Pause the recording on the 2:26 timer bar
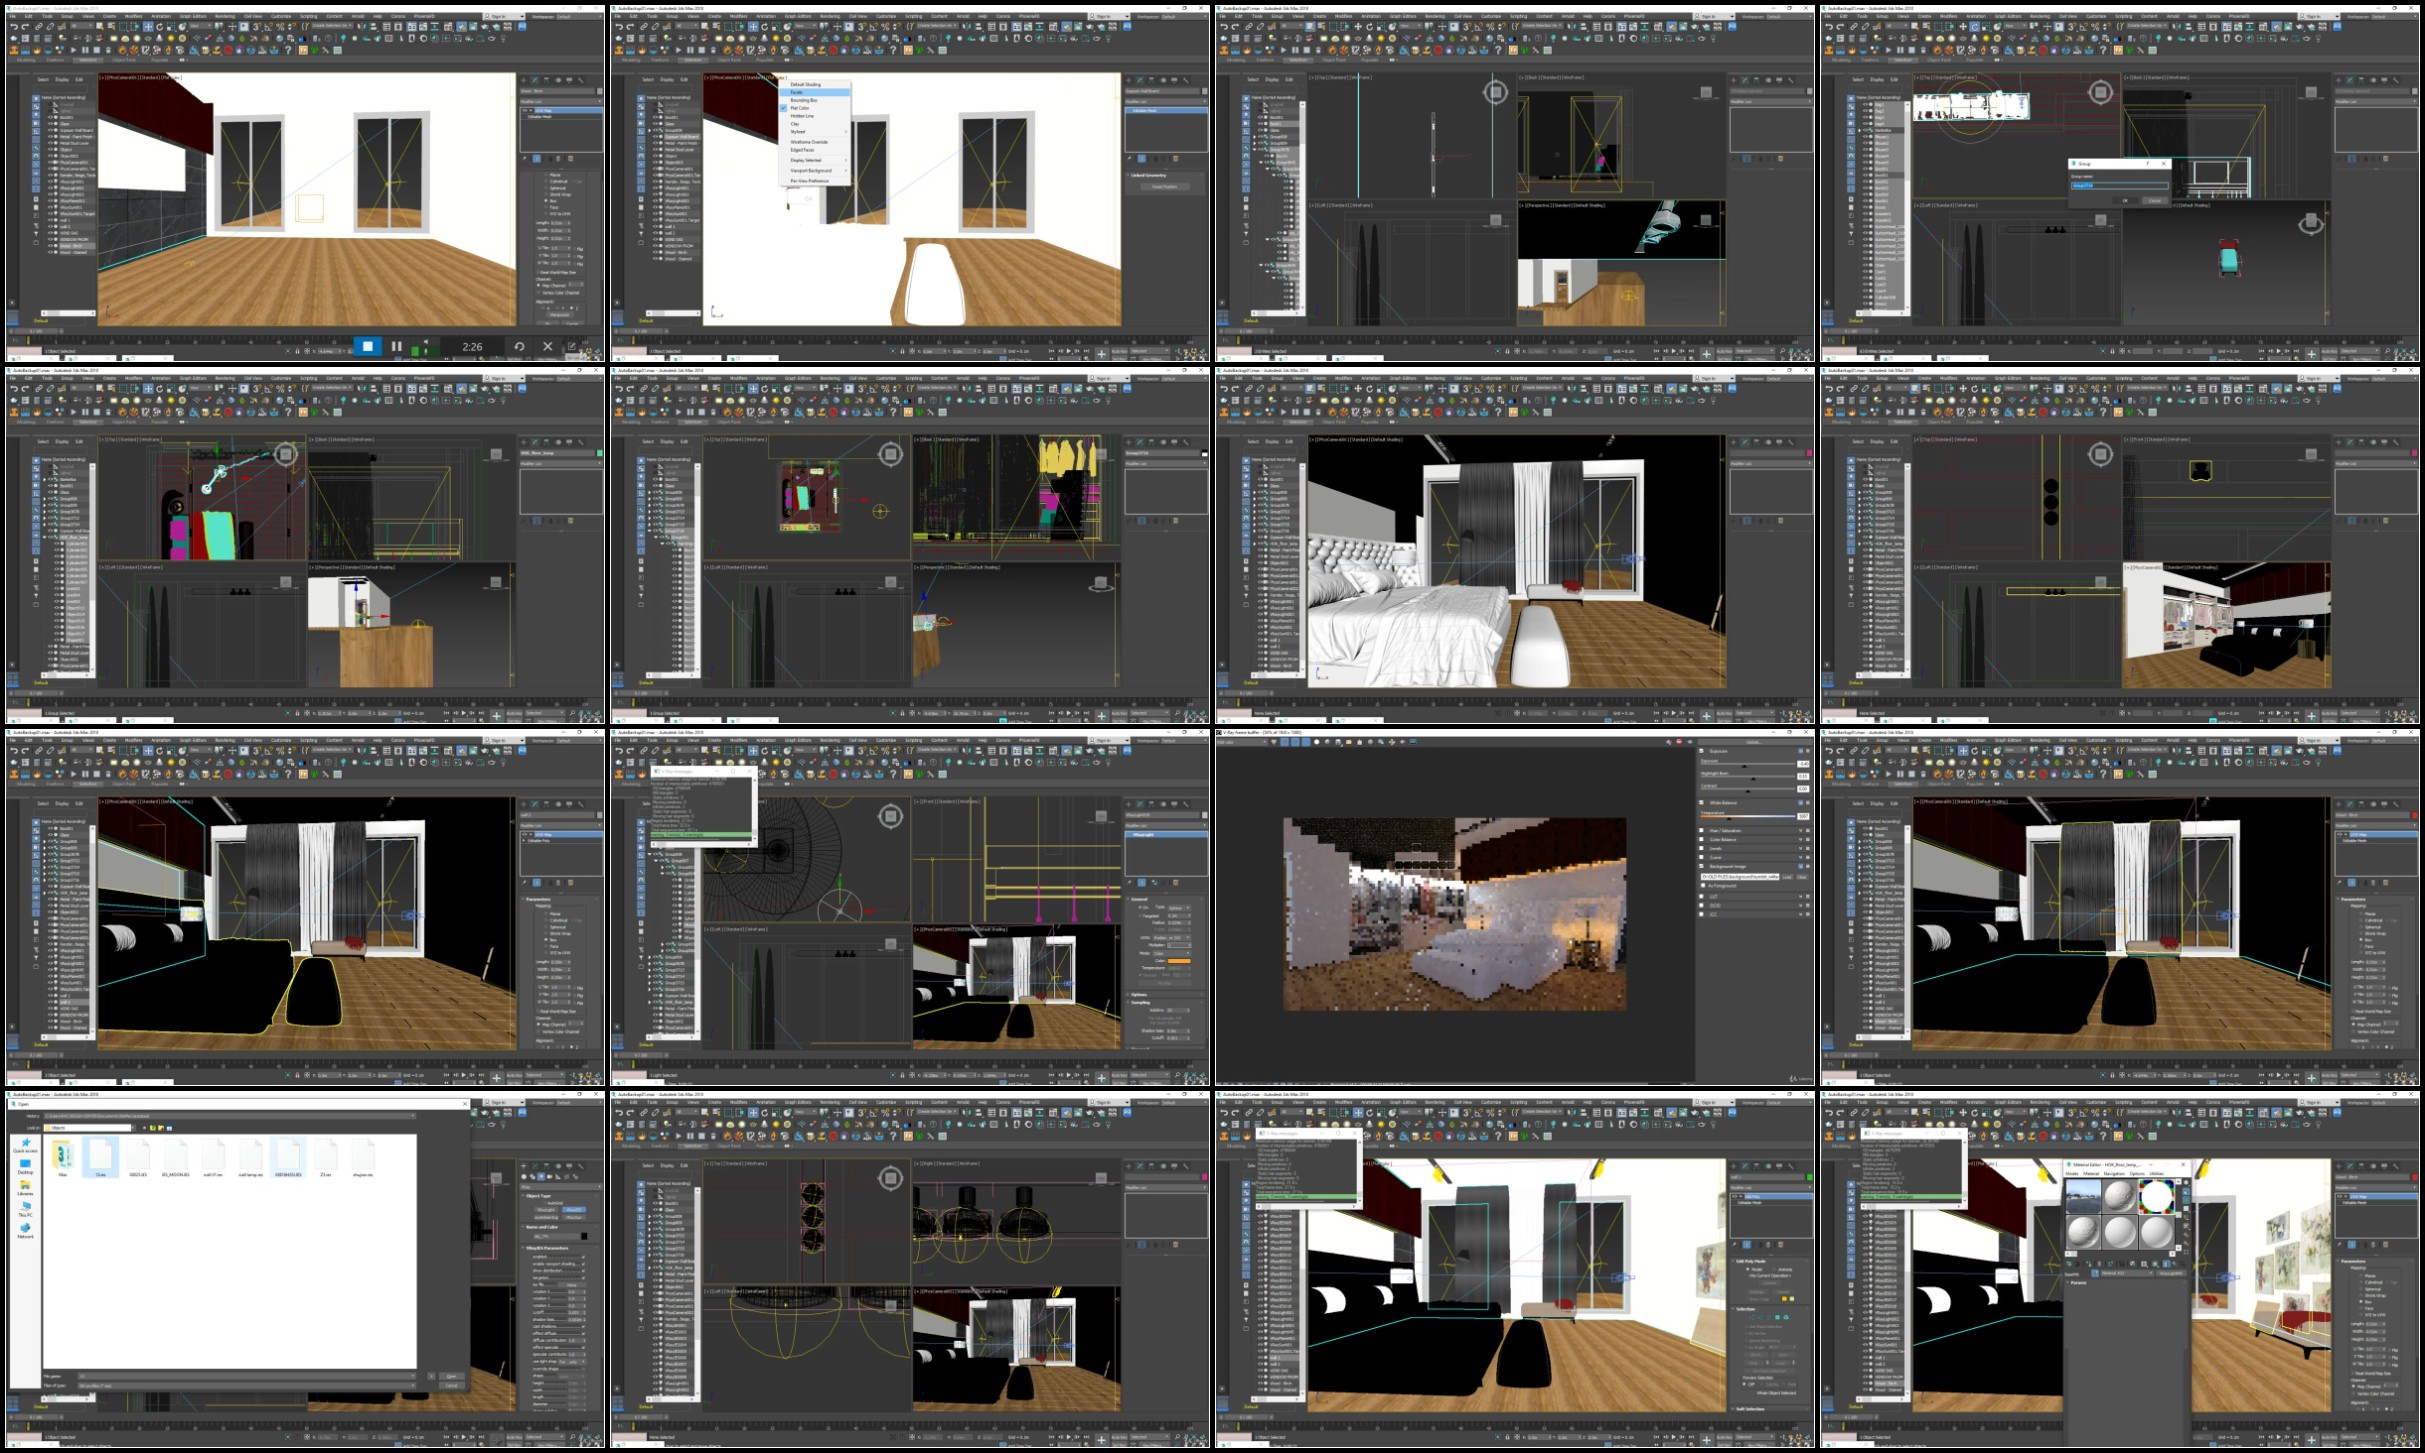Image resolution: width=2425 pixels, height=1453 pixels. 396,346
